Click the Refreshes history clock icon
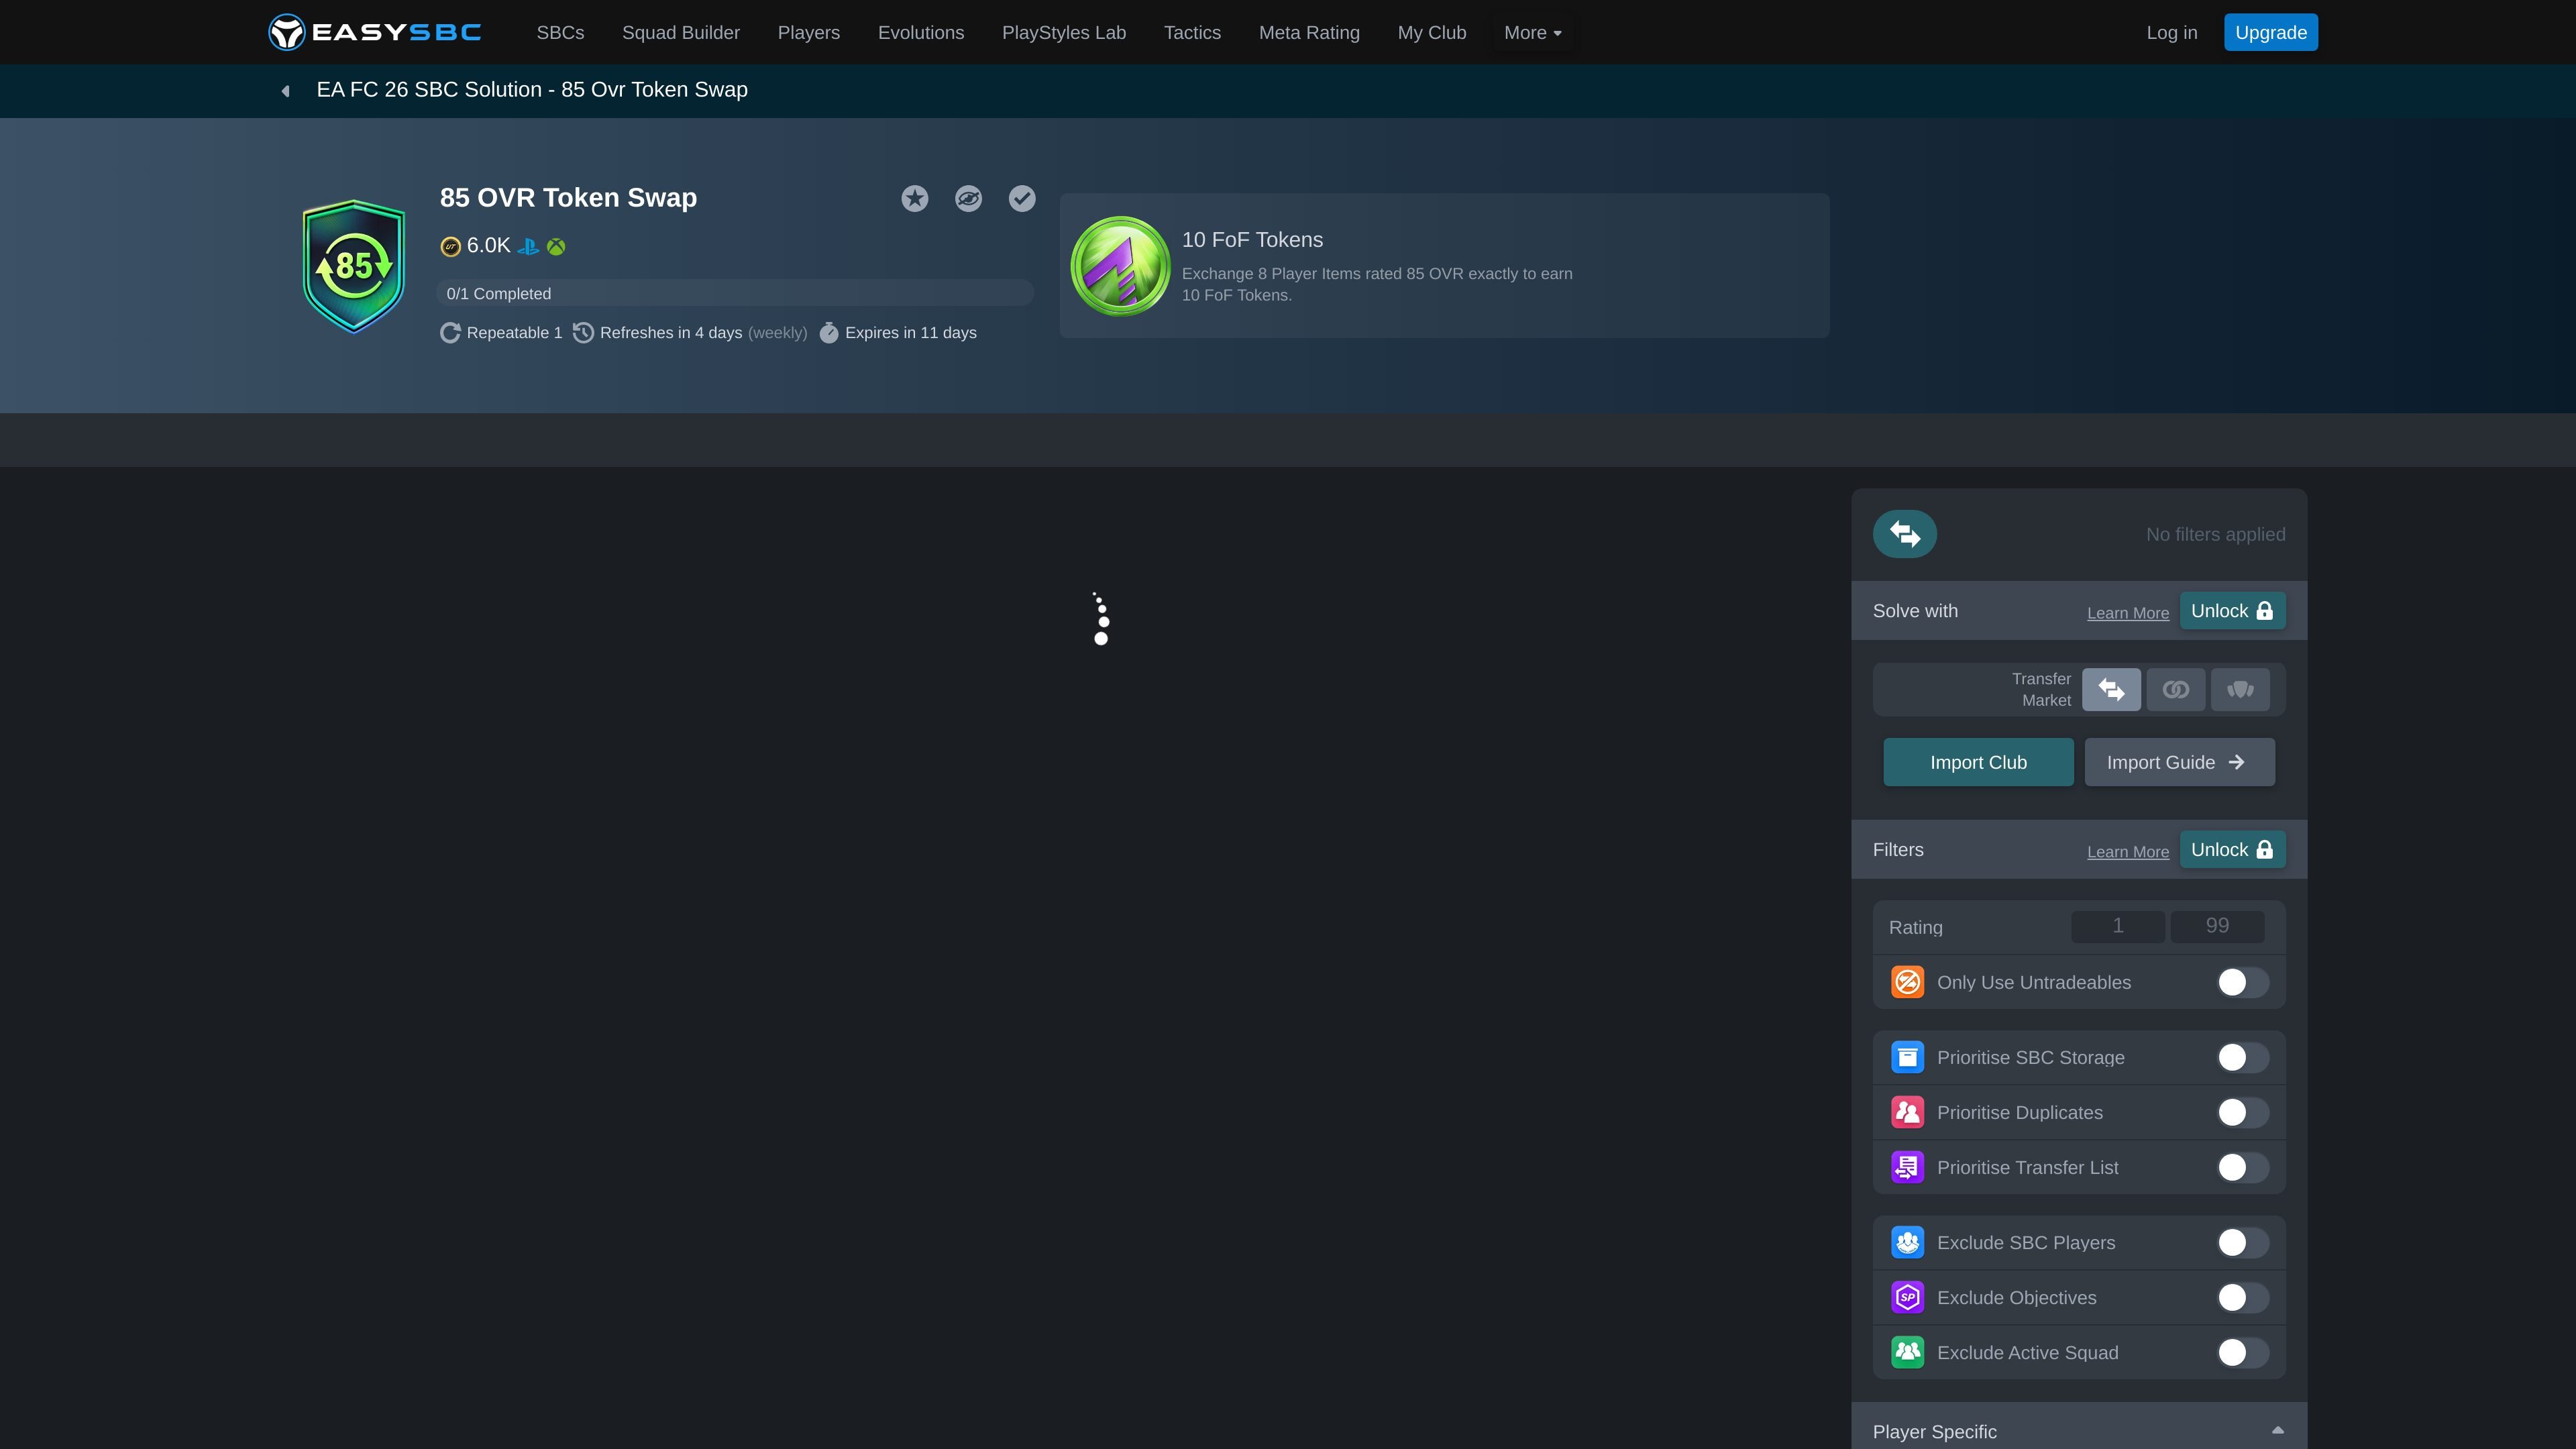The image size is (2576, 1449). click(x=584, y=333)
